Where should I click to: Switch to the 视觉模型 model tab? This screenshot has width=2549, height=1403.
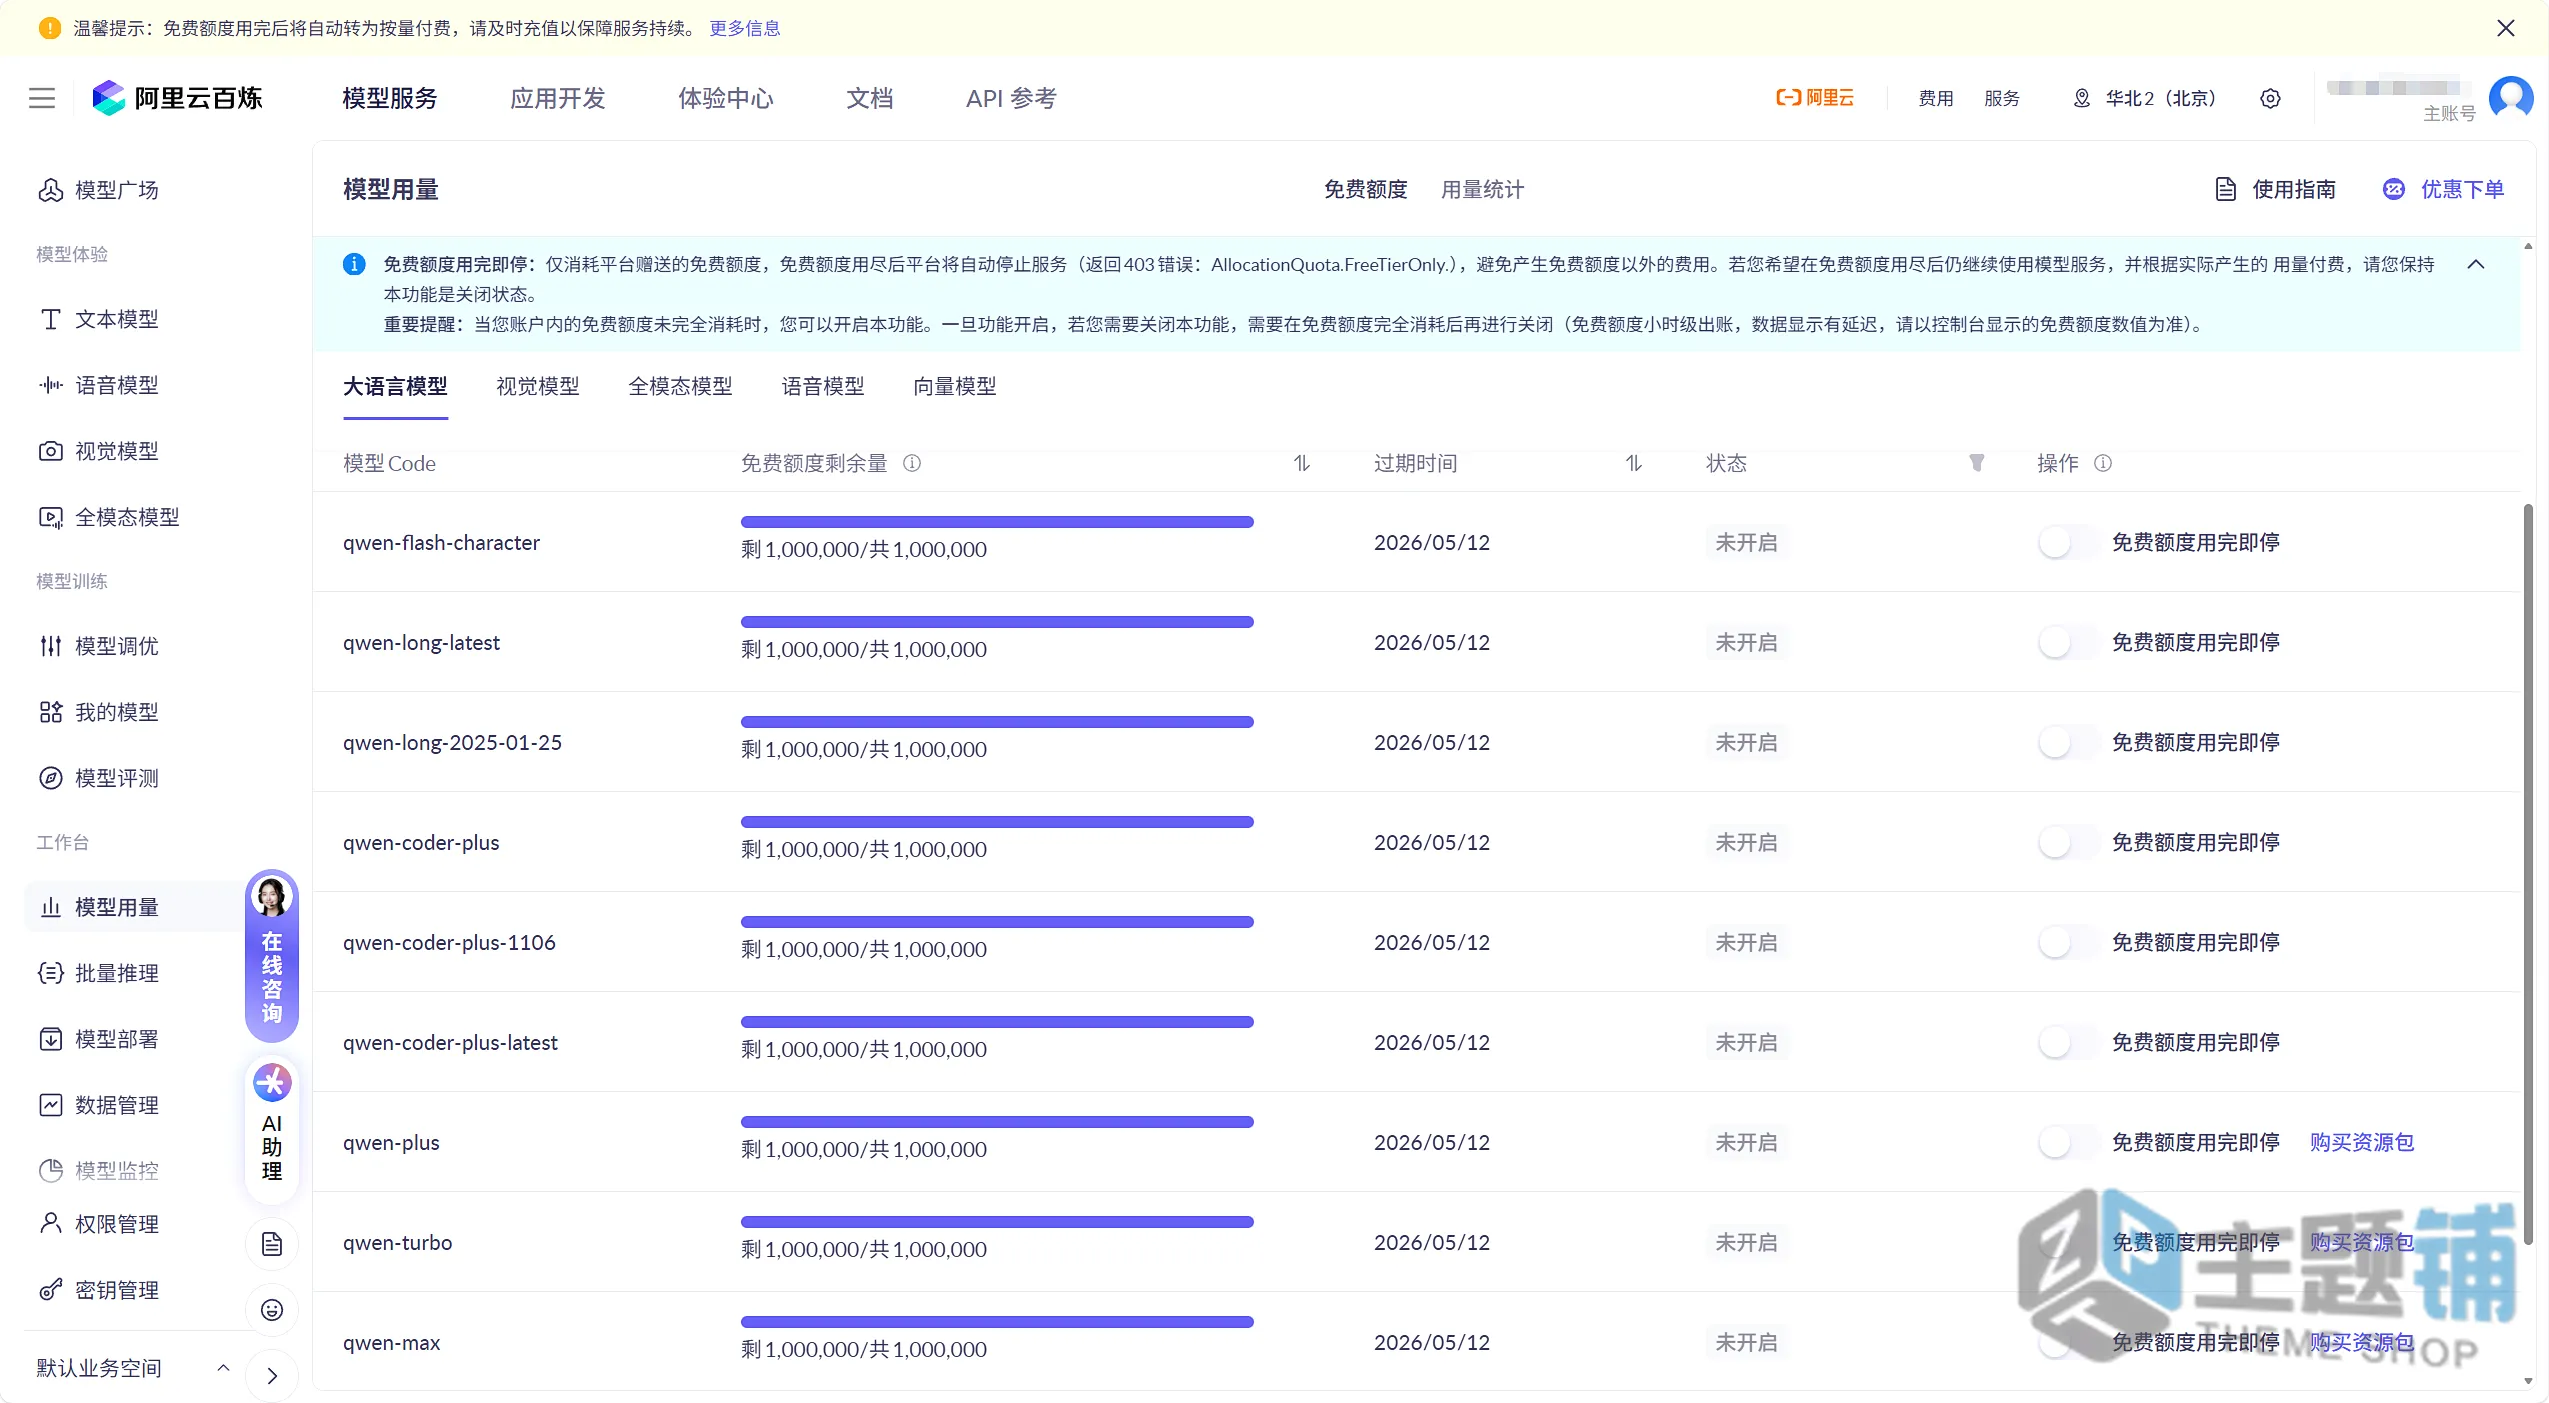click(538, 386)
